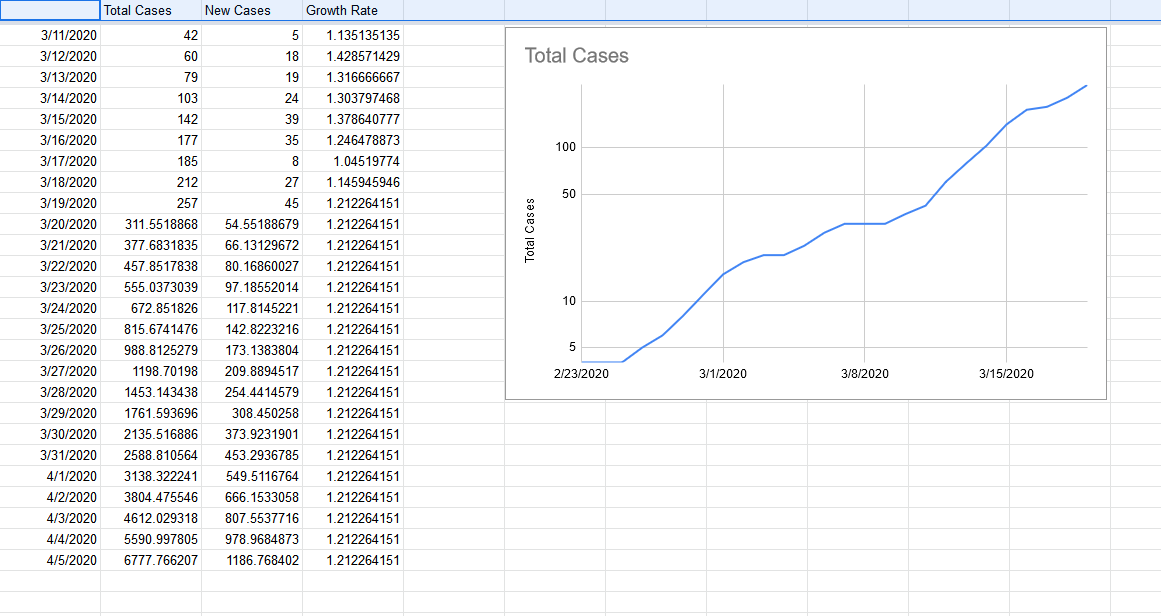Click the Growth Rate cell 1.246478873
This screenshot has width=1161, height=616.
(353, 140)
